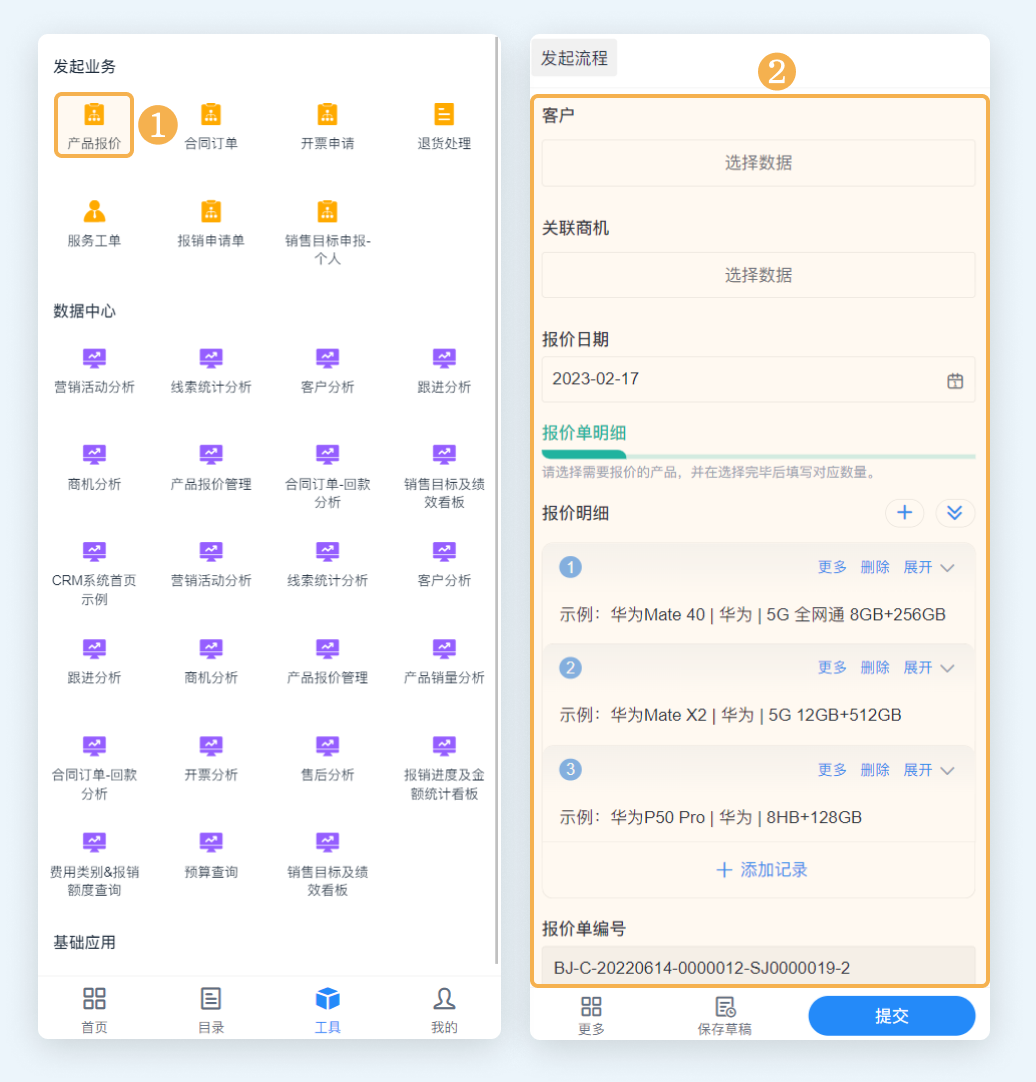Click the 提交 button
Image resolution: width=1036 pixels, height=1082 pixels.
click(891, 1016)
